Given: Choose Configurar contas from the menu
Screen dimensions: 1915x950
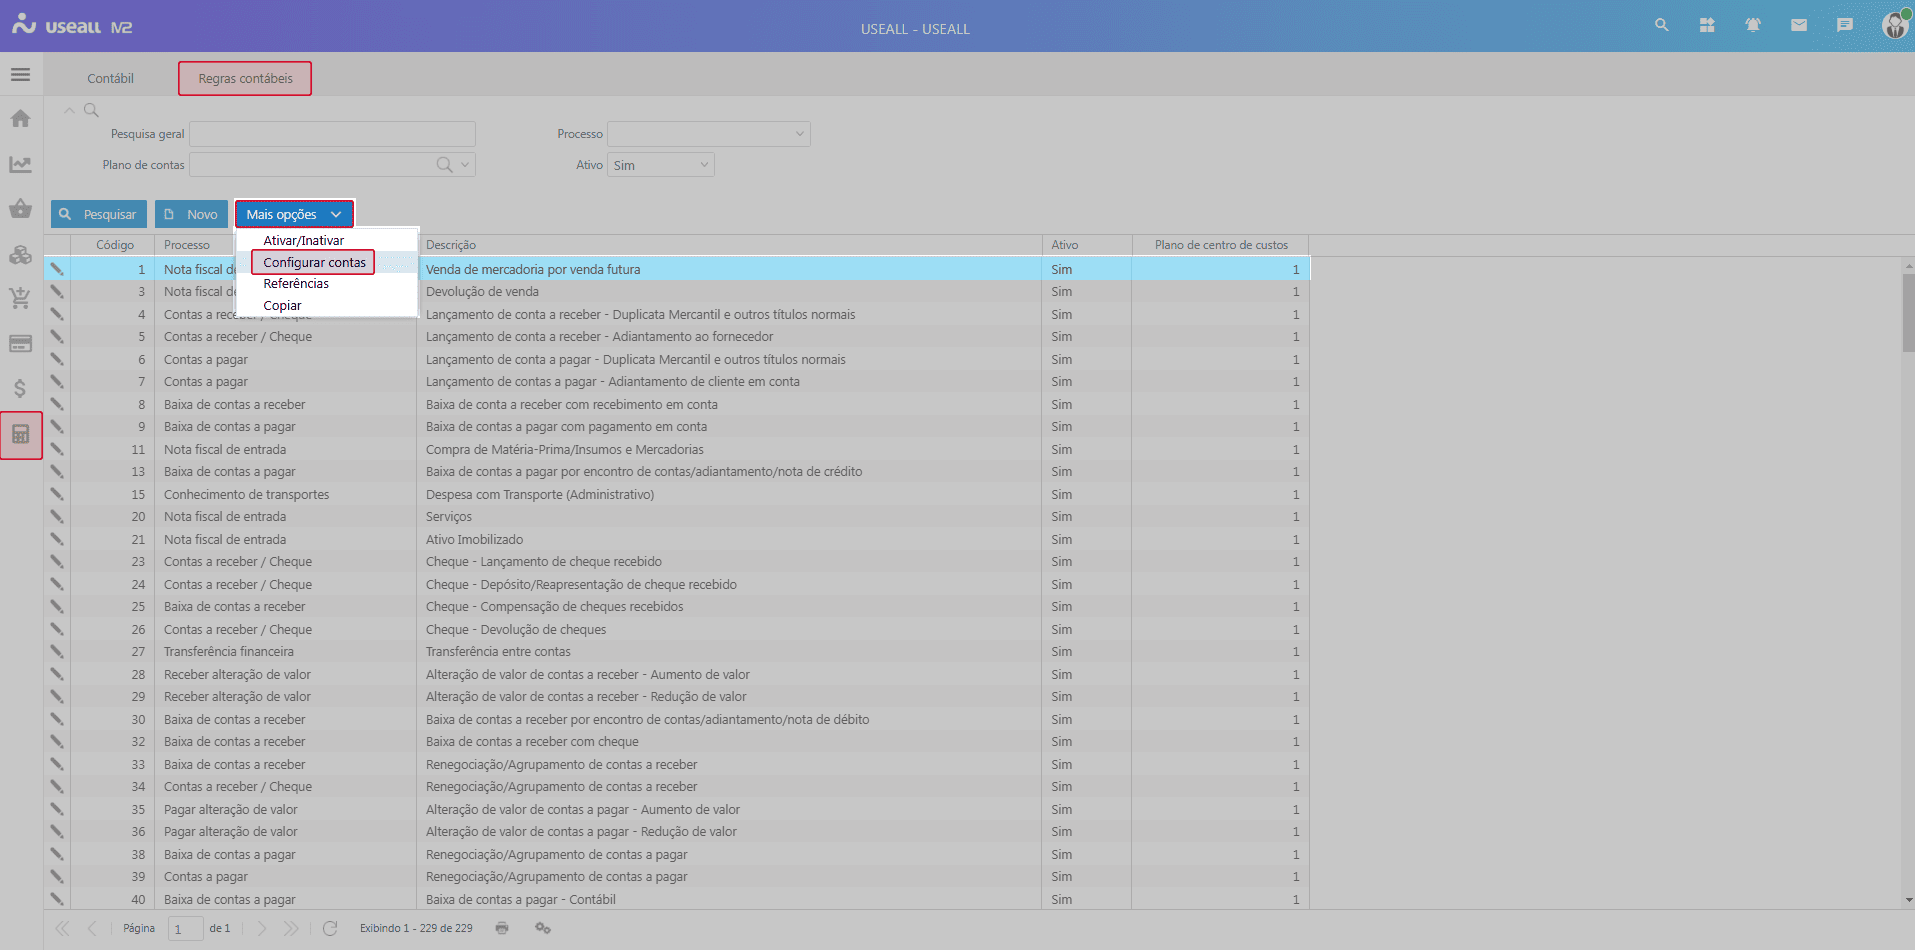Looking at the screenshot, I should 312,262.
